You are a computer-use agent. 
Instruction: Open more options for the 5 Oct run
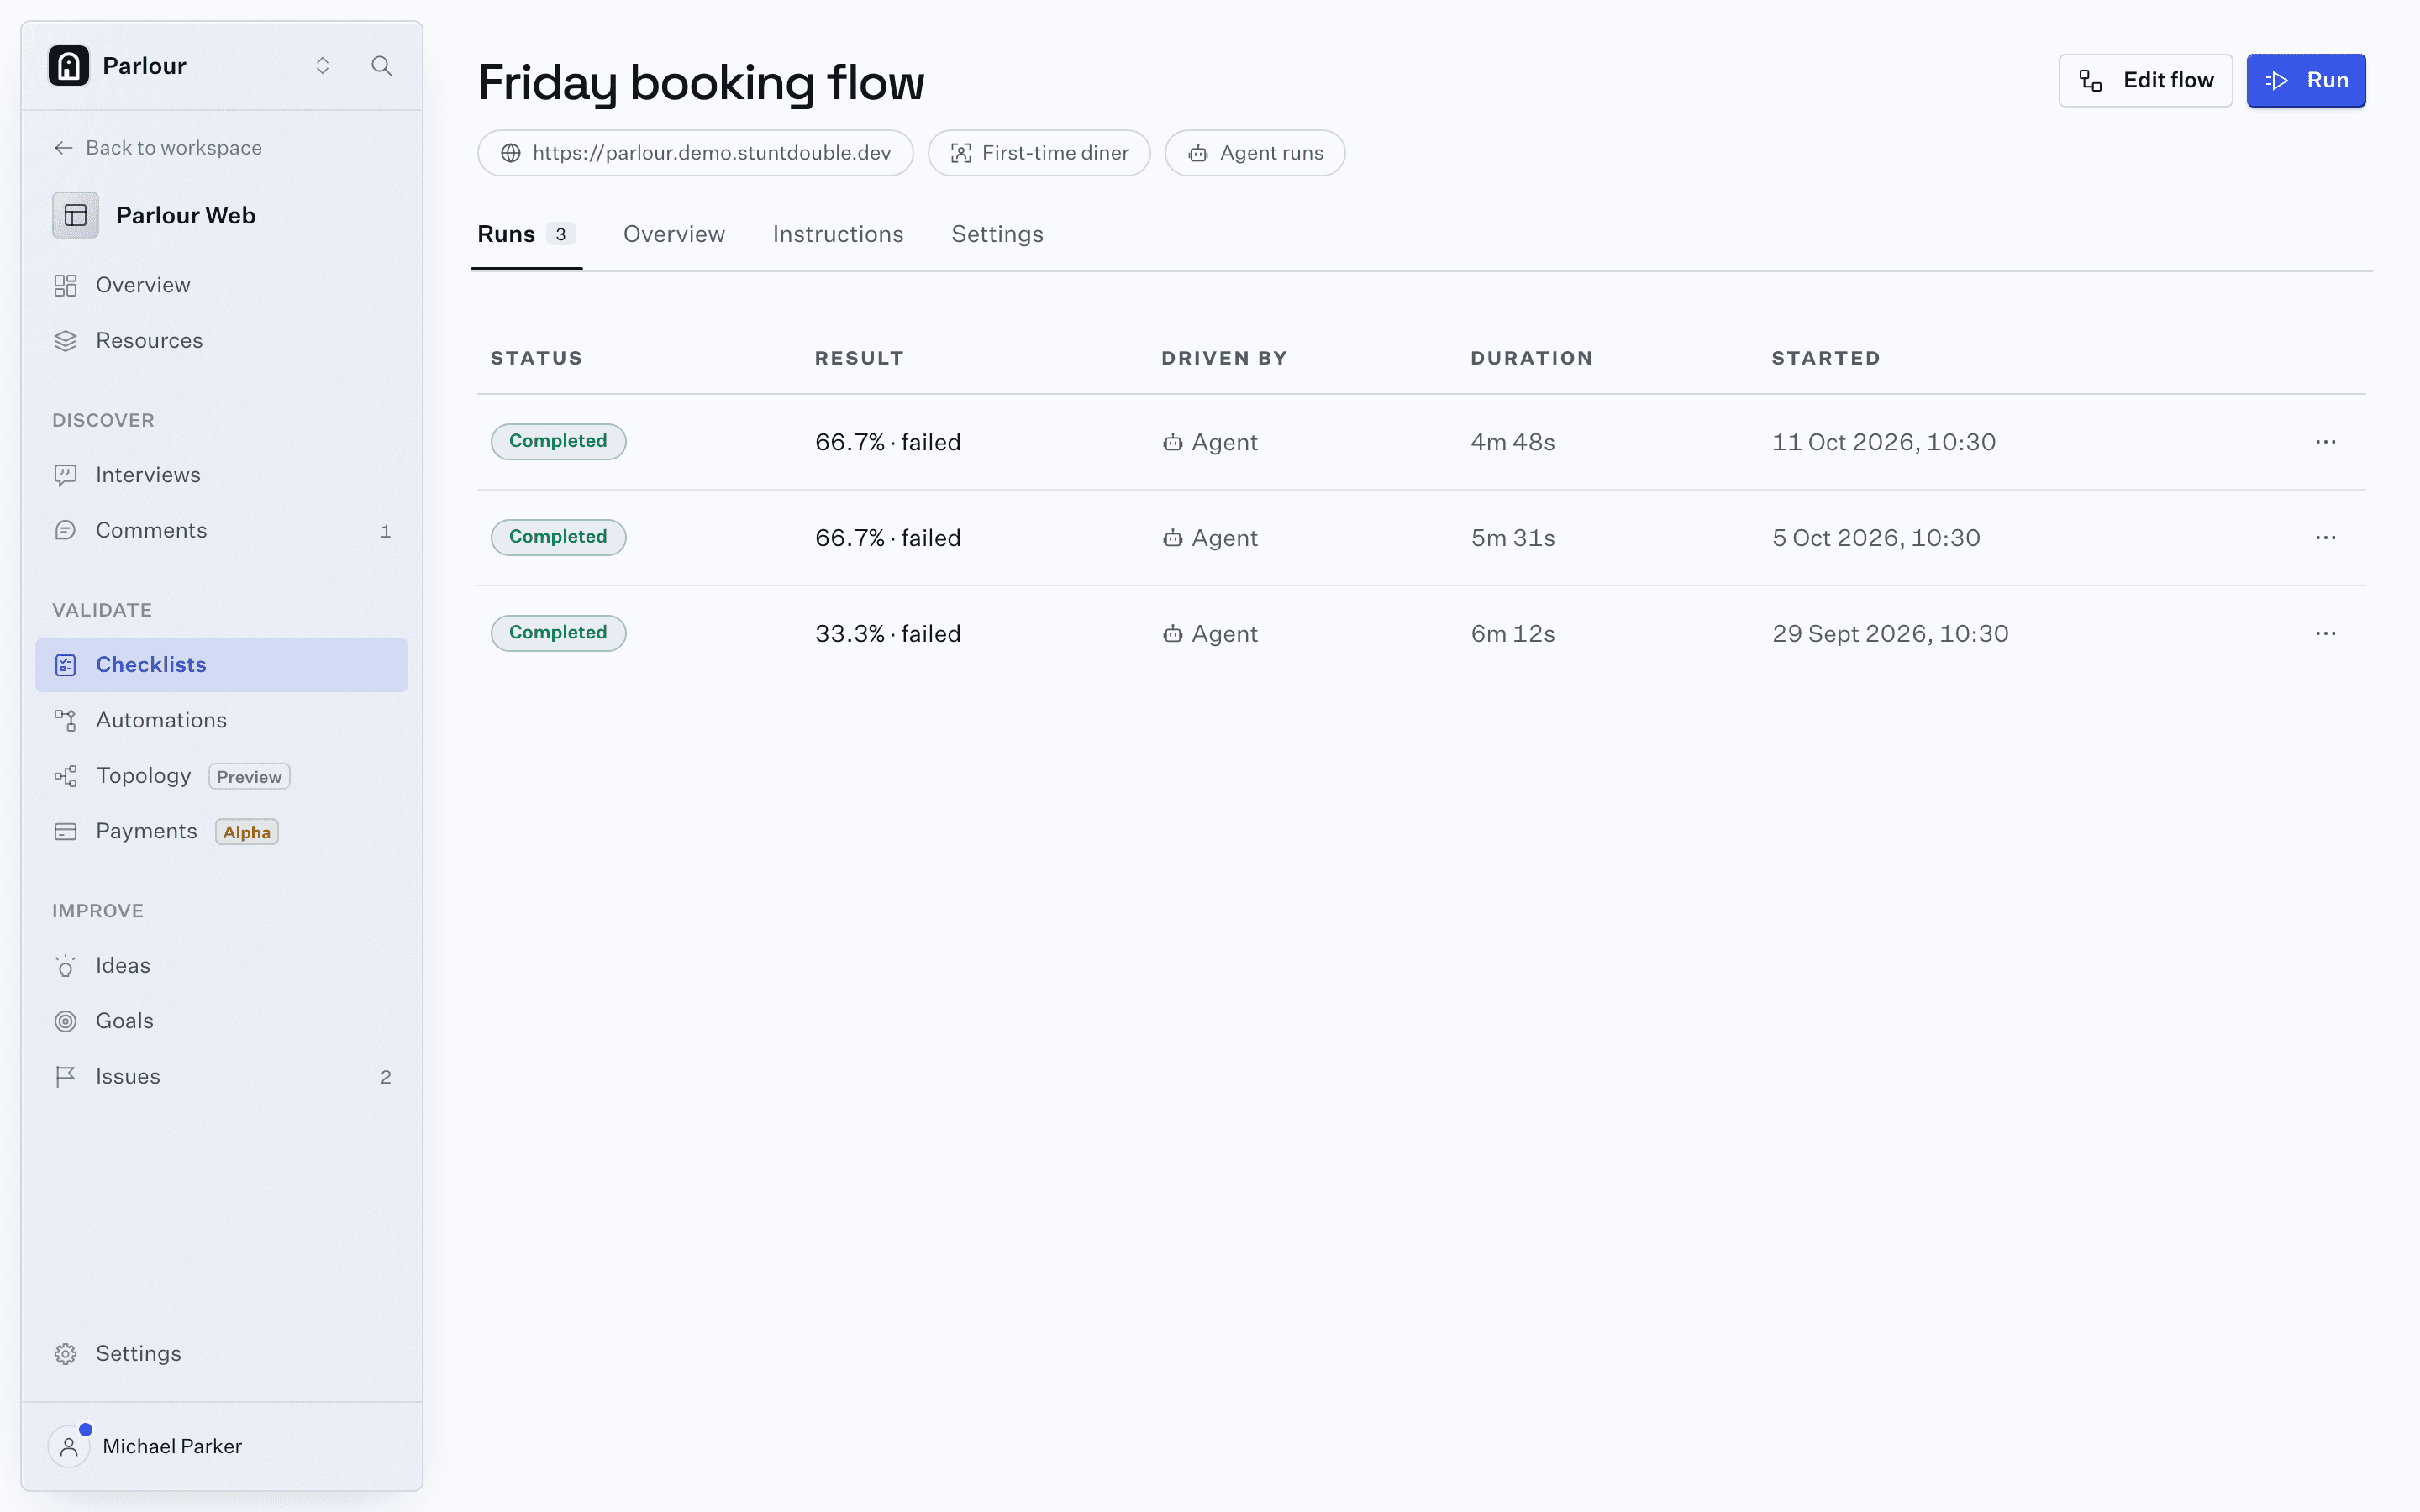click(2325, 538)
